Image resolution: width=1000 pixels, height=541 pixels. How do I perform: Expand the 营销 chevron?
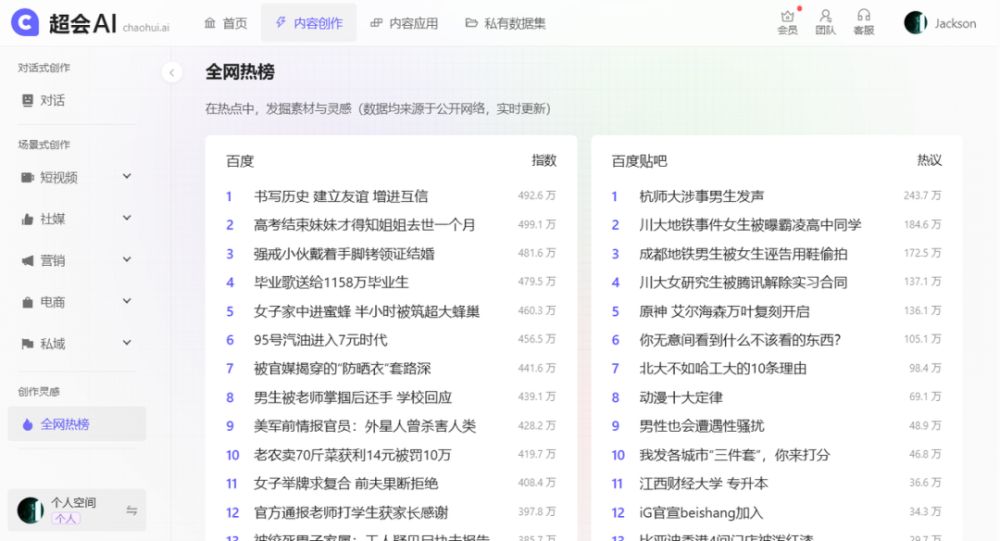point(127,259)
